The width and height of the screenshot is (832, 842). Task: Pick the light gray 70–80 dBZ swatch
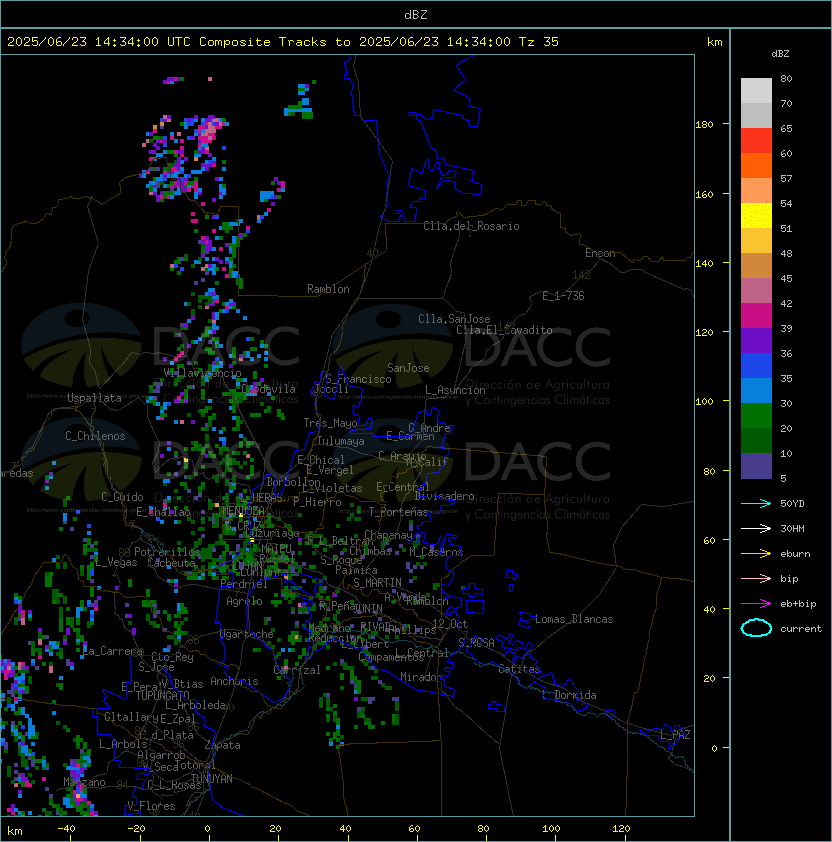point(756,91)
